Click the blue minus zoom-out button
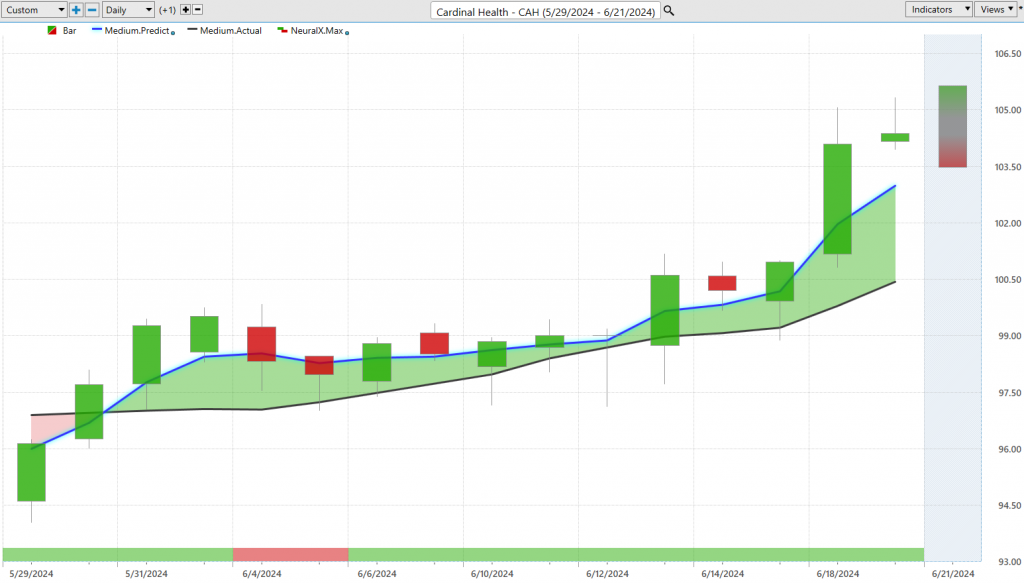Screen dimensions: 1024x583 pos(92,10)
